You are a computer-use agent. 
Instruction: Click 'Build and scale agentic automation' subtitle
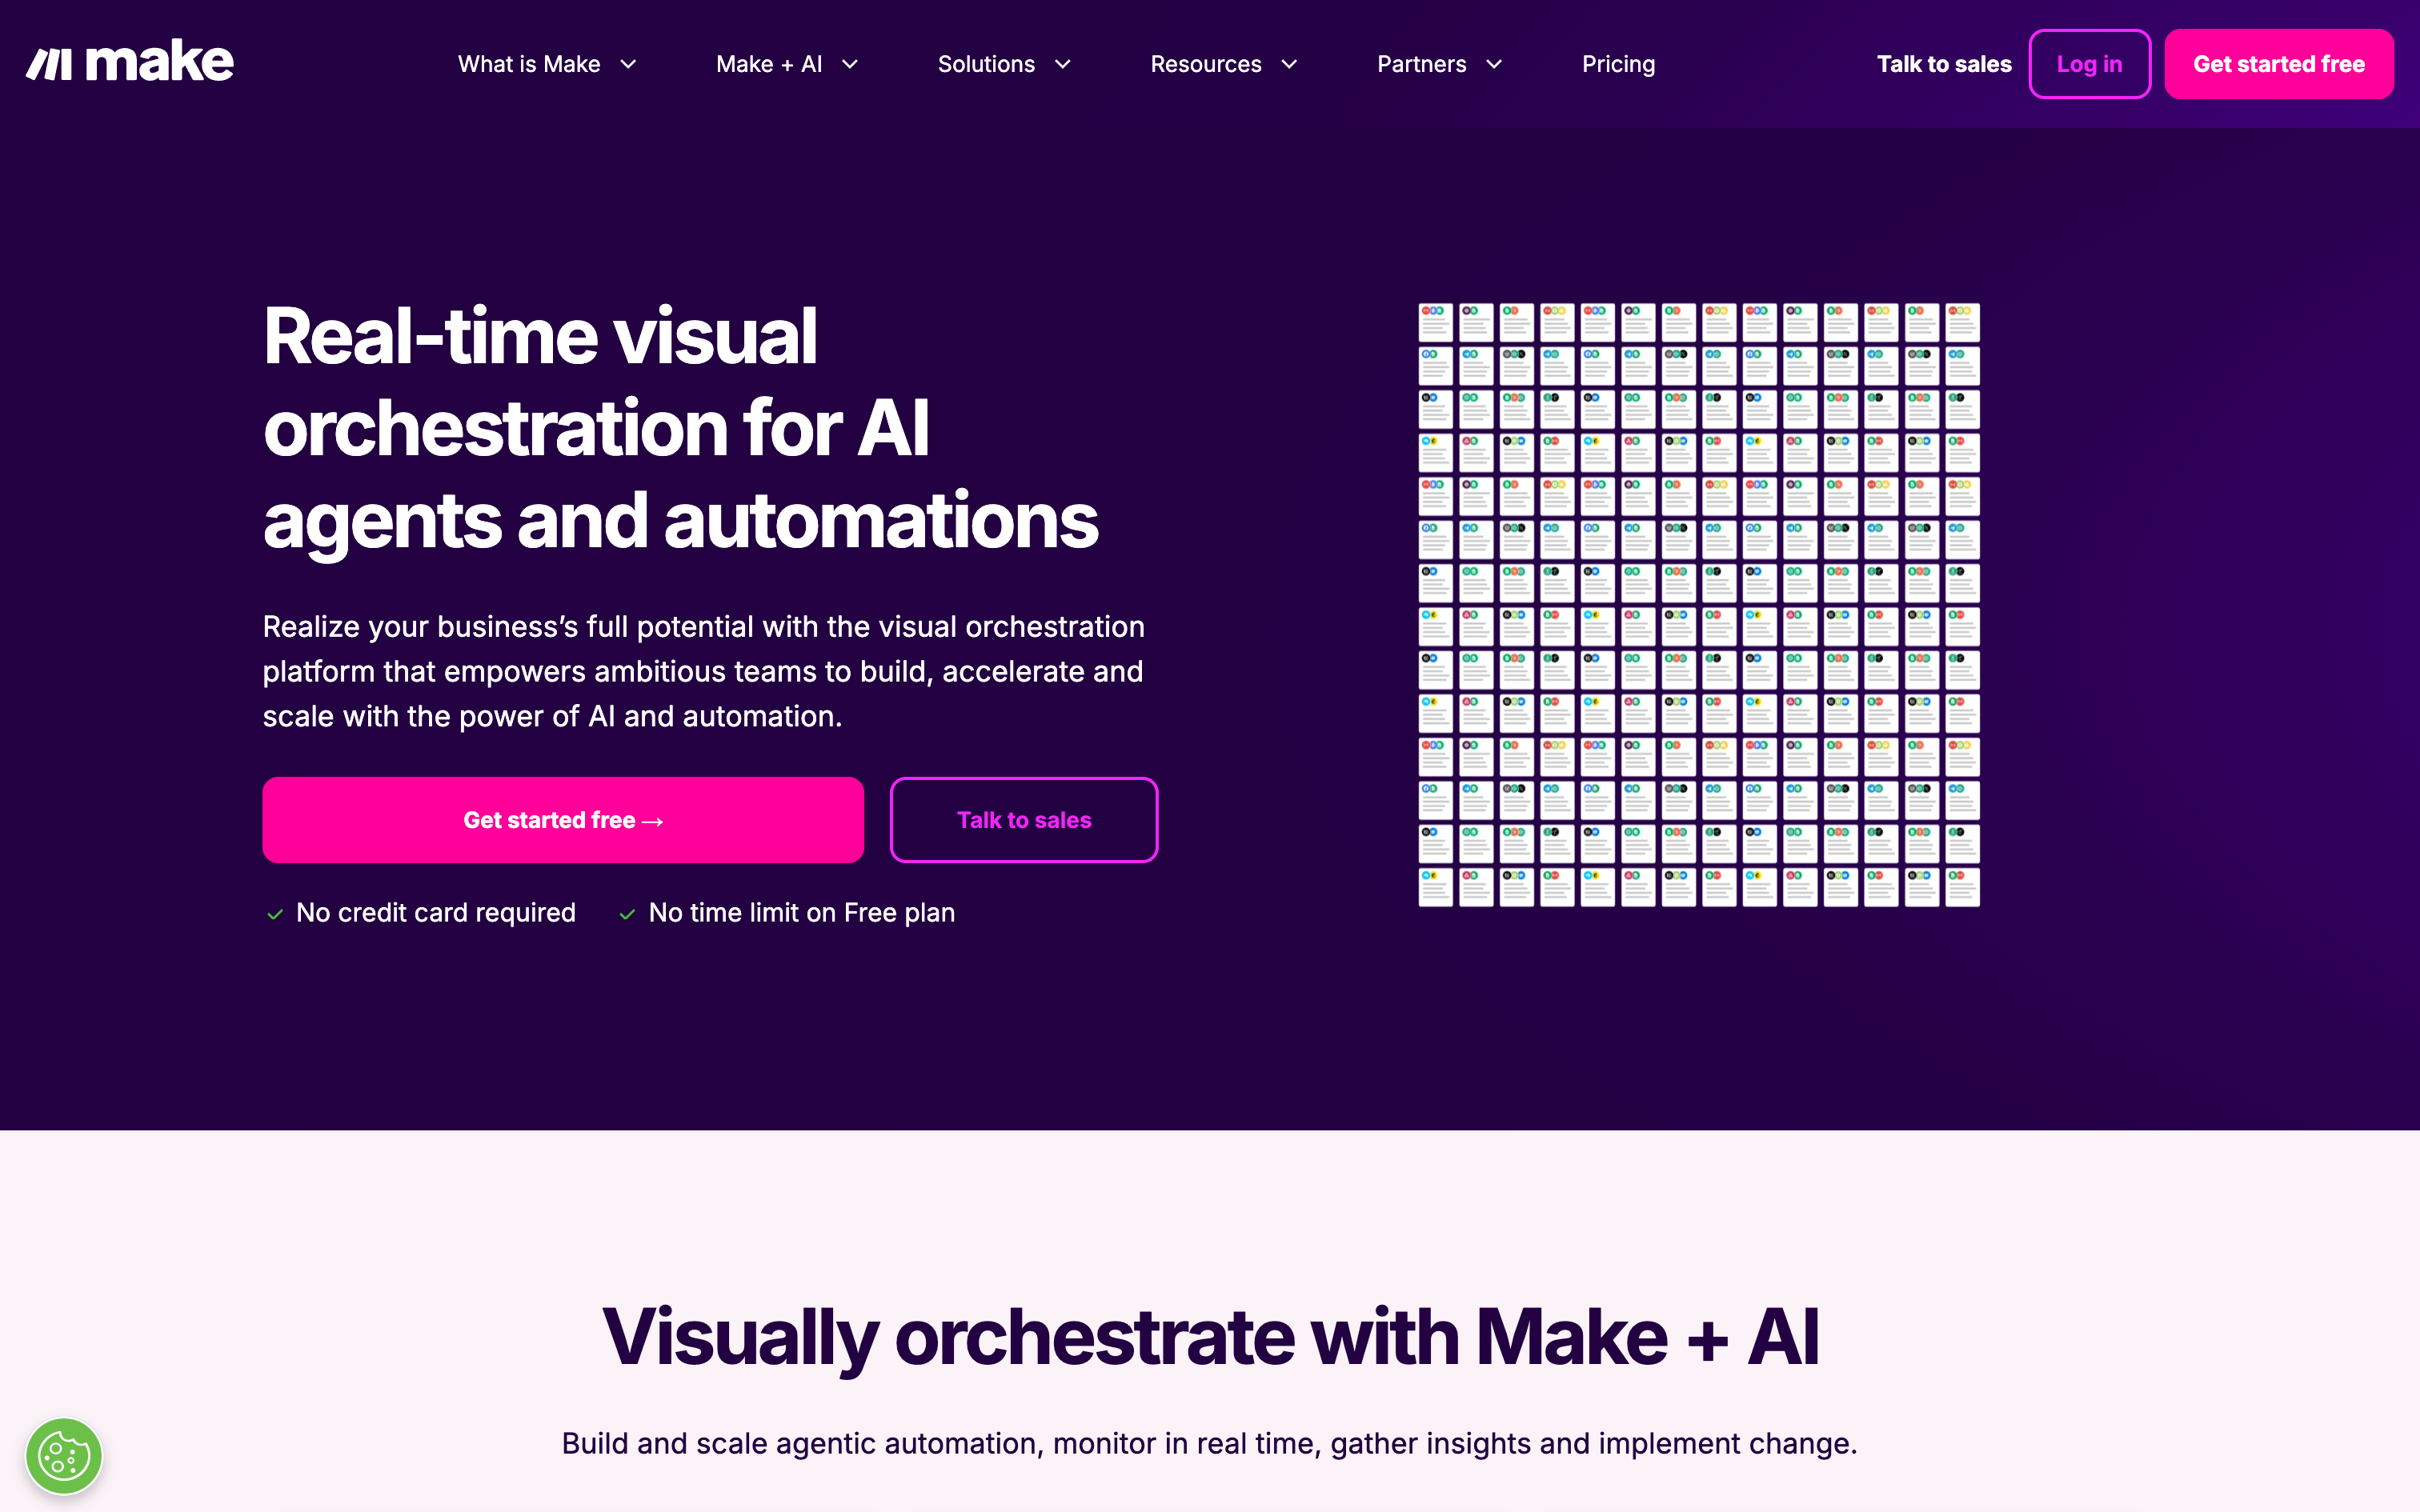[x=1210, y=1443]
